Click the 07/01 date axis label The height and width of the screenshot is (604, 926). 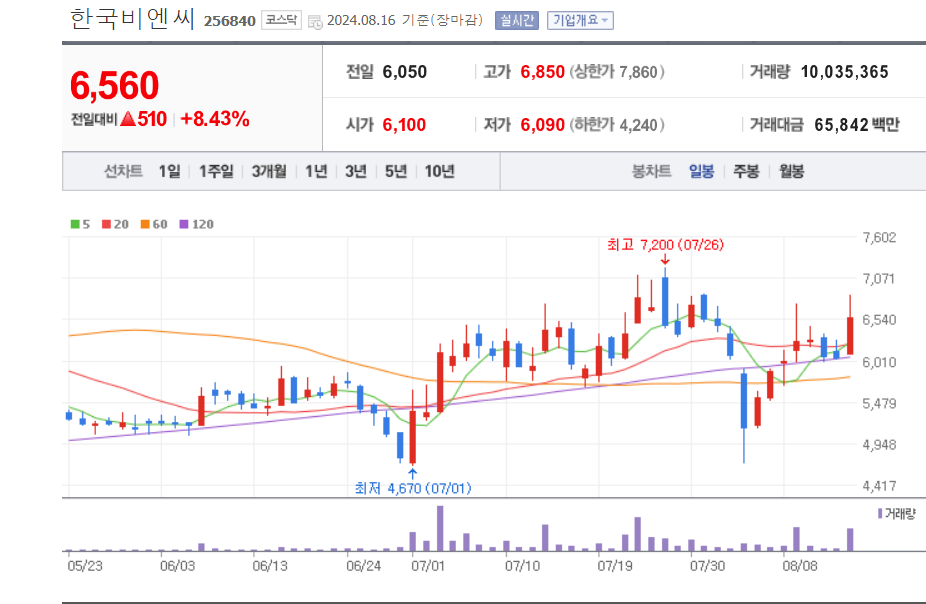tap(428, 566)
